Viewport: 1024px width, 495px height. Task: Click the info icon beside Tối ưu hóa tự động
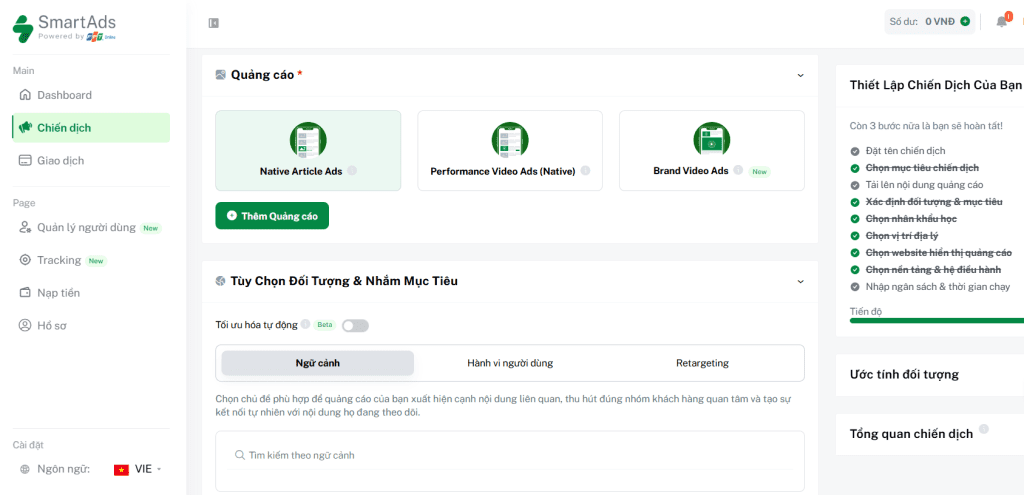point(305,324)
